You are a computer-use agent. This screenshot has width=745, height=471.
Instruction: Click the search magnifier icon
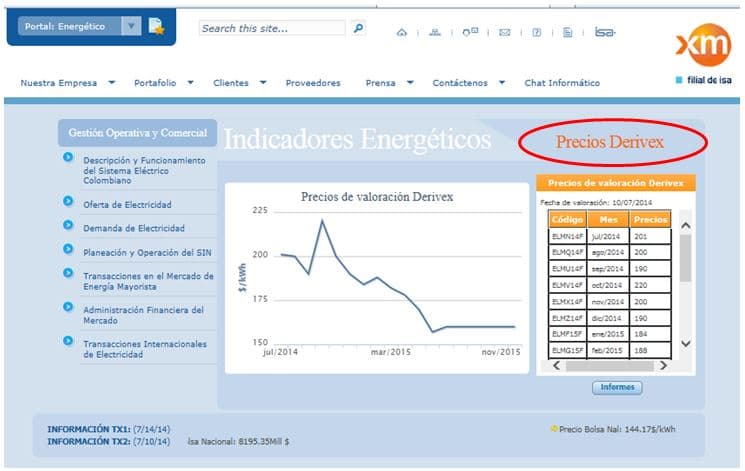[x=359, y=29]
